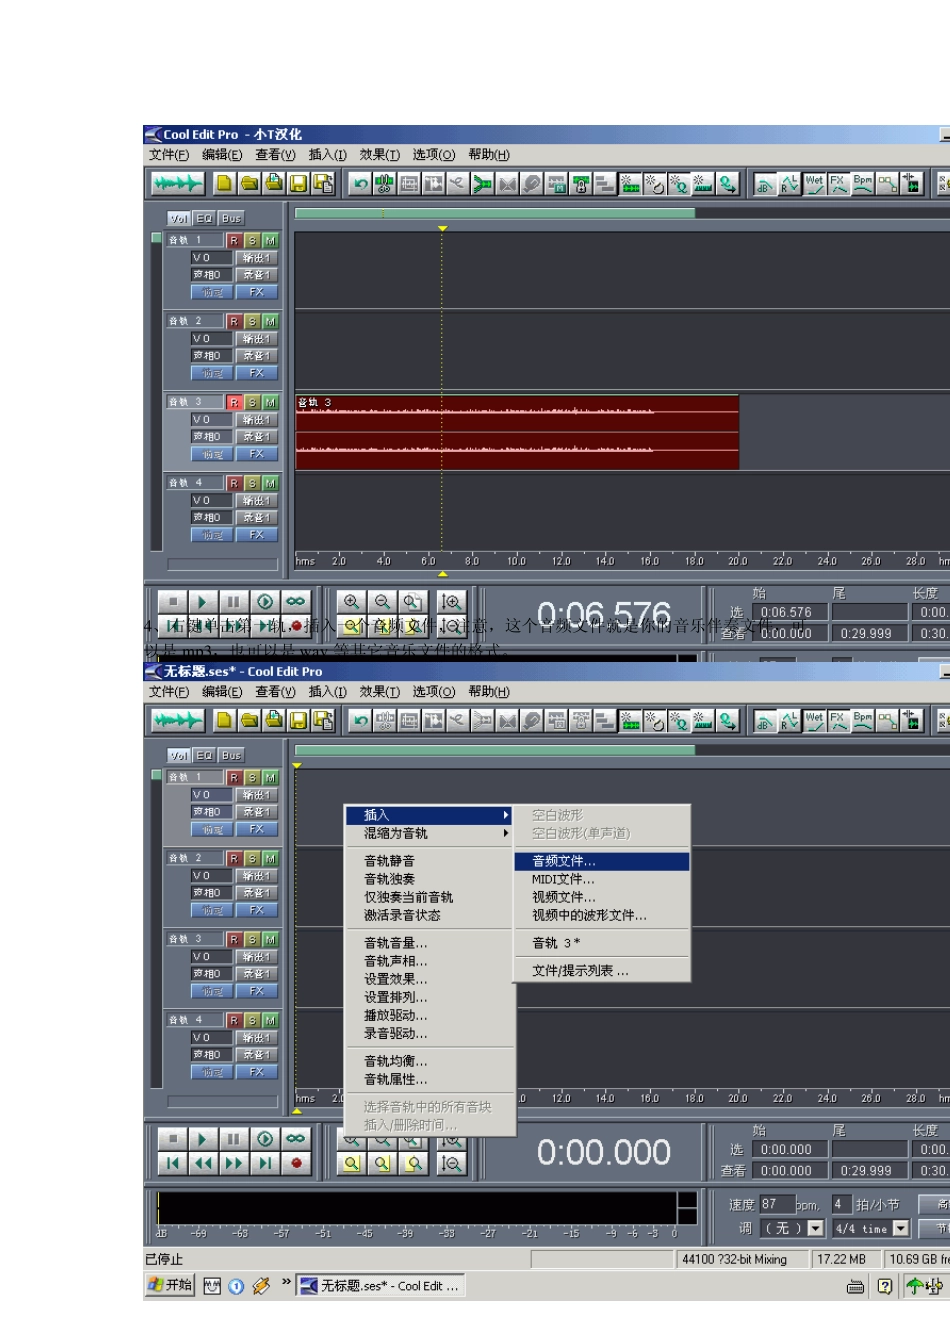The width and height of the screenshot is (950, 1344).
Task: Open the 调 (无) key dropdown arrow
Action: click(815, 1228)
